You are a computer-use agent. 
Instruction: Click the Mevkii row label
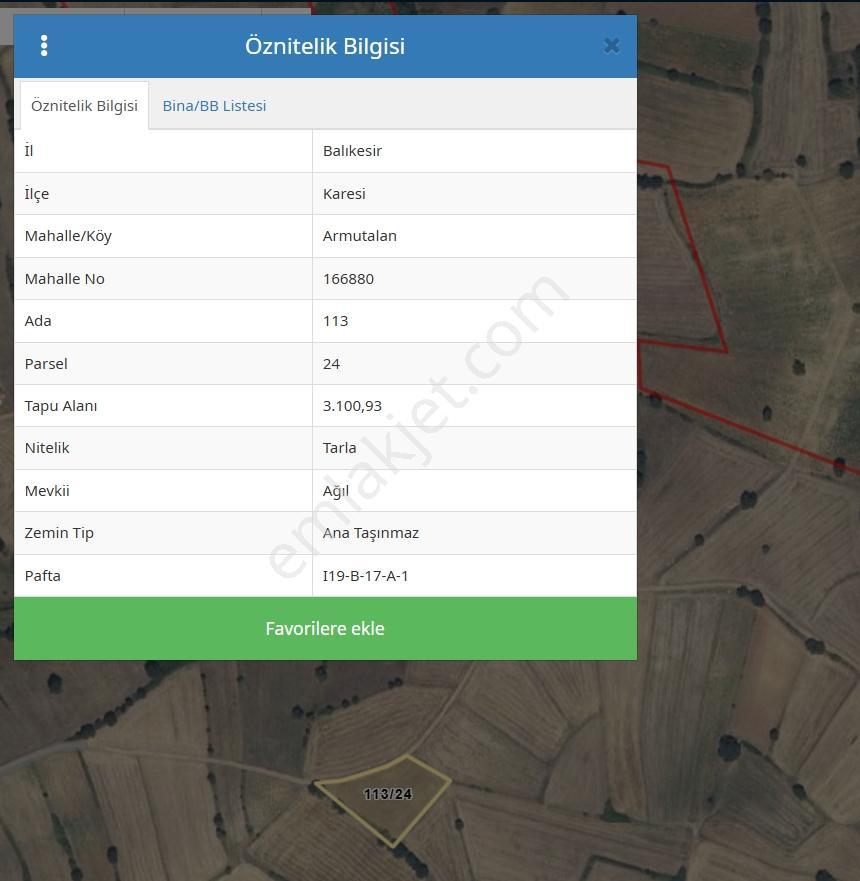coord(47,491)
